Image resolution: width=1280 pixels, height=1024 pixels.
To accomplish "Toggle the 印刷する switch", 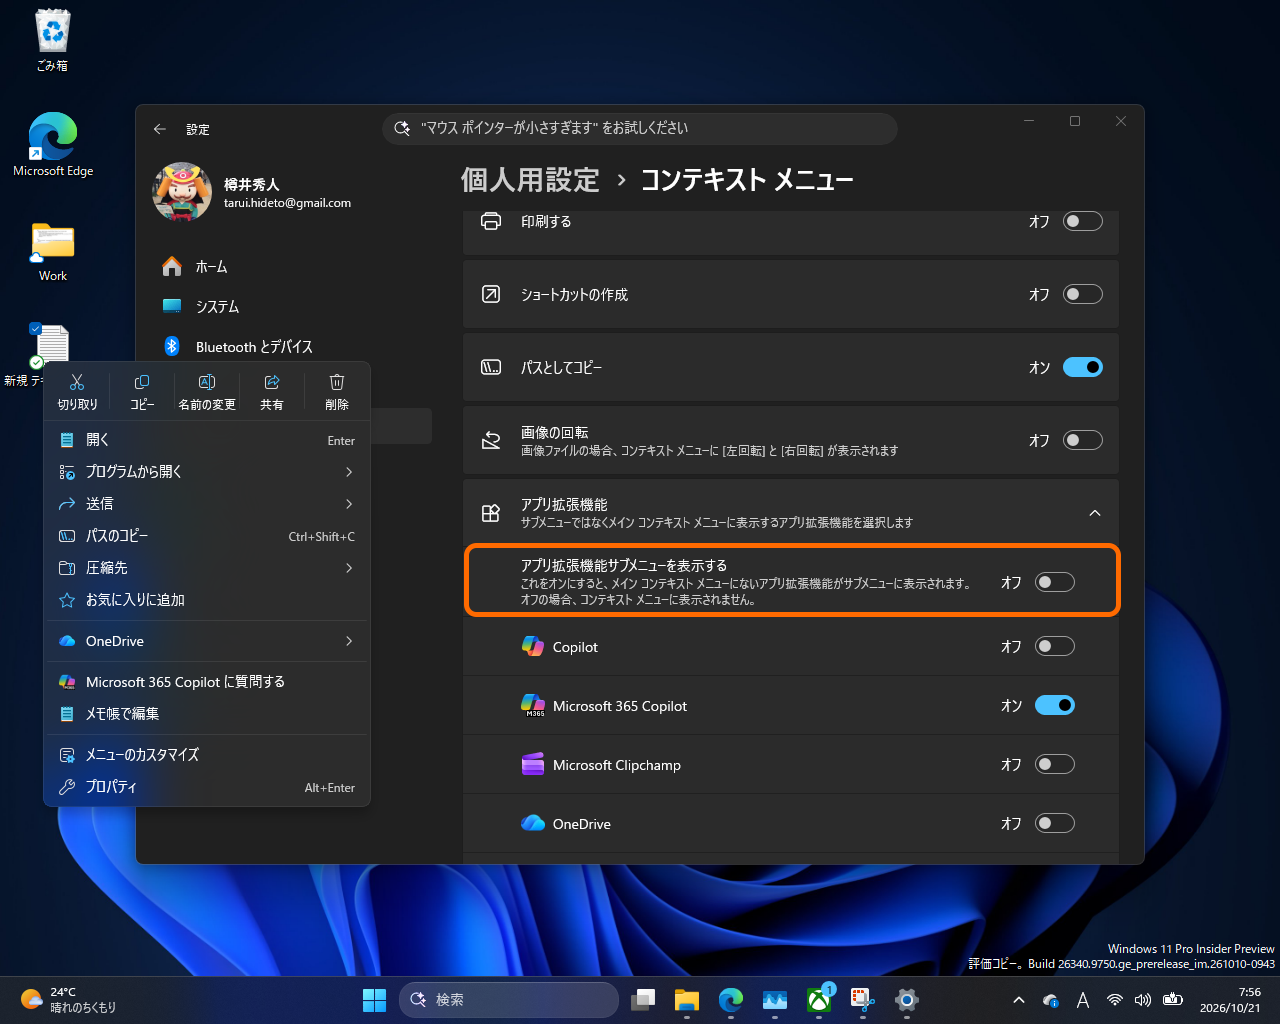I will 1082,221.
